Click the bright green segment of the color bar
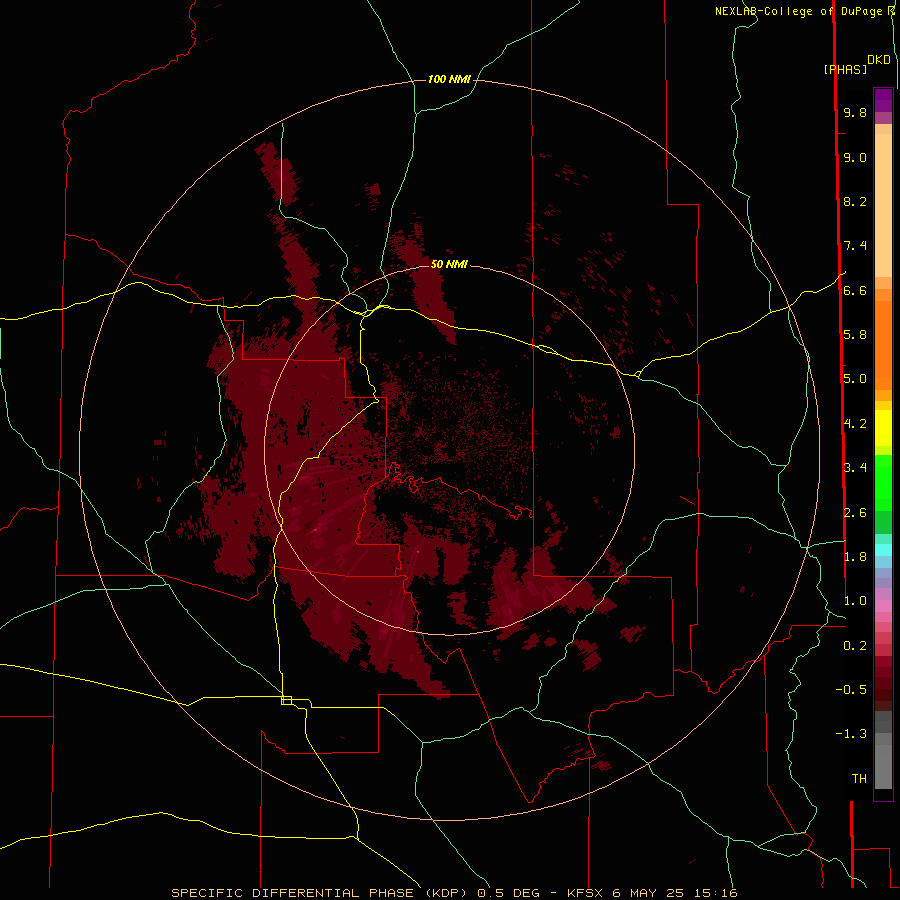The width and height of the screenshot is (900, 900). [883, 483]
